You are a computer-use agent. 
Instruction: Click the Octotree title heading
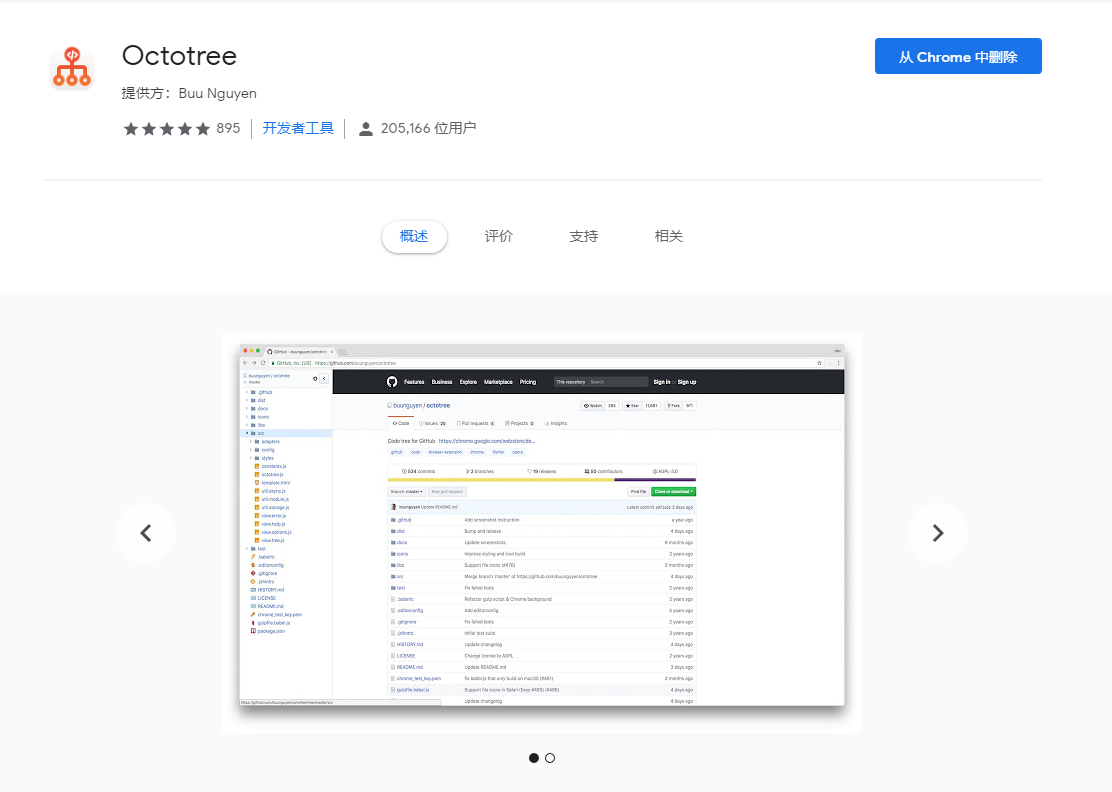pyautogui.click(x=179, y=56)
